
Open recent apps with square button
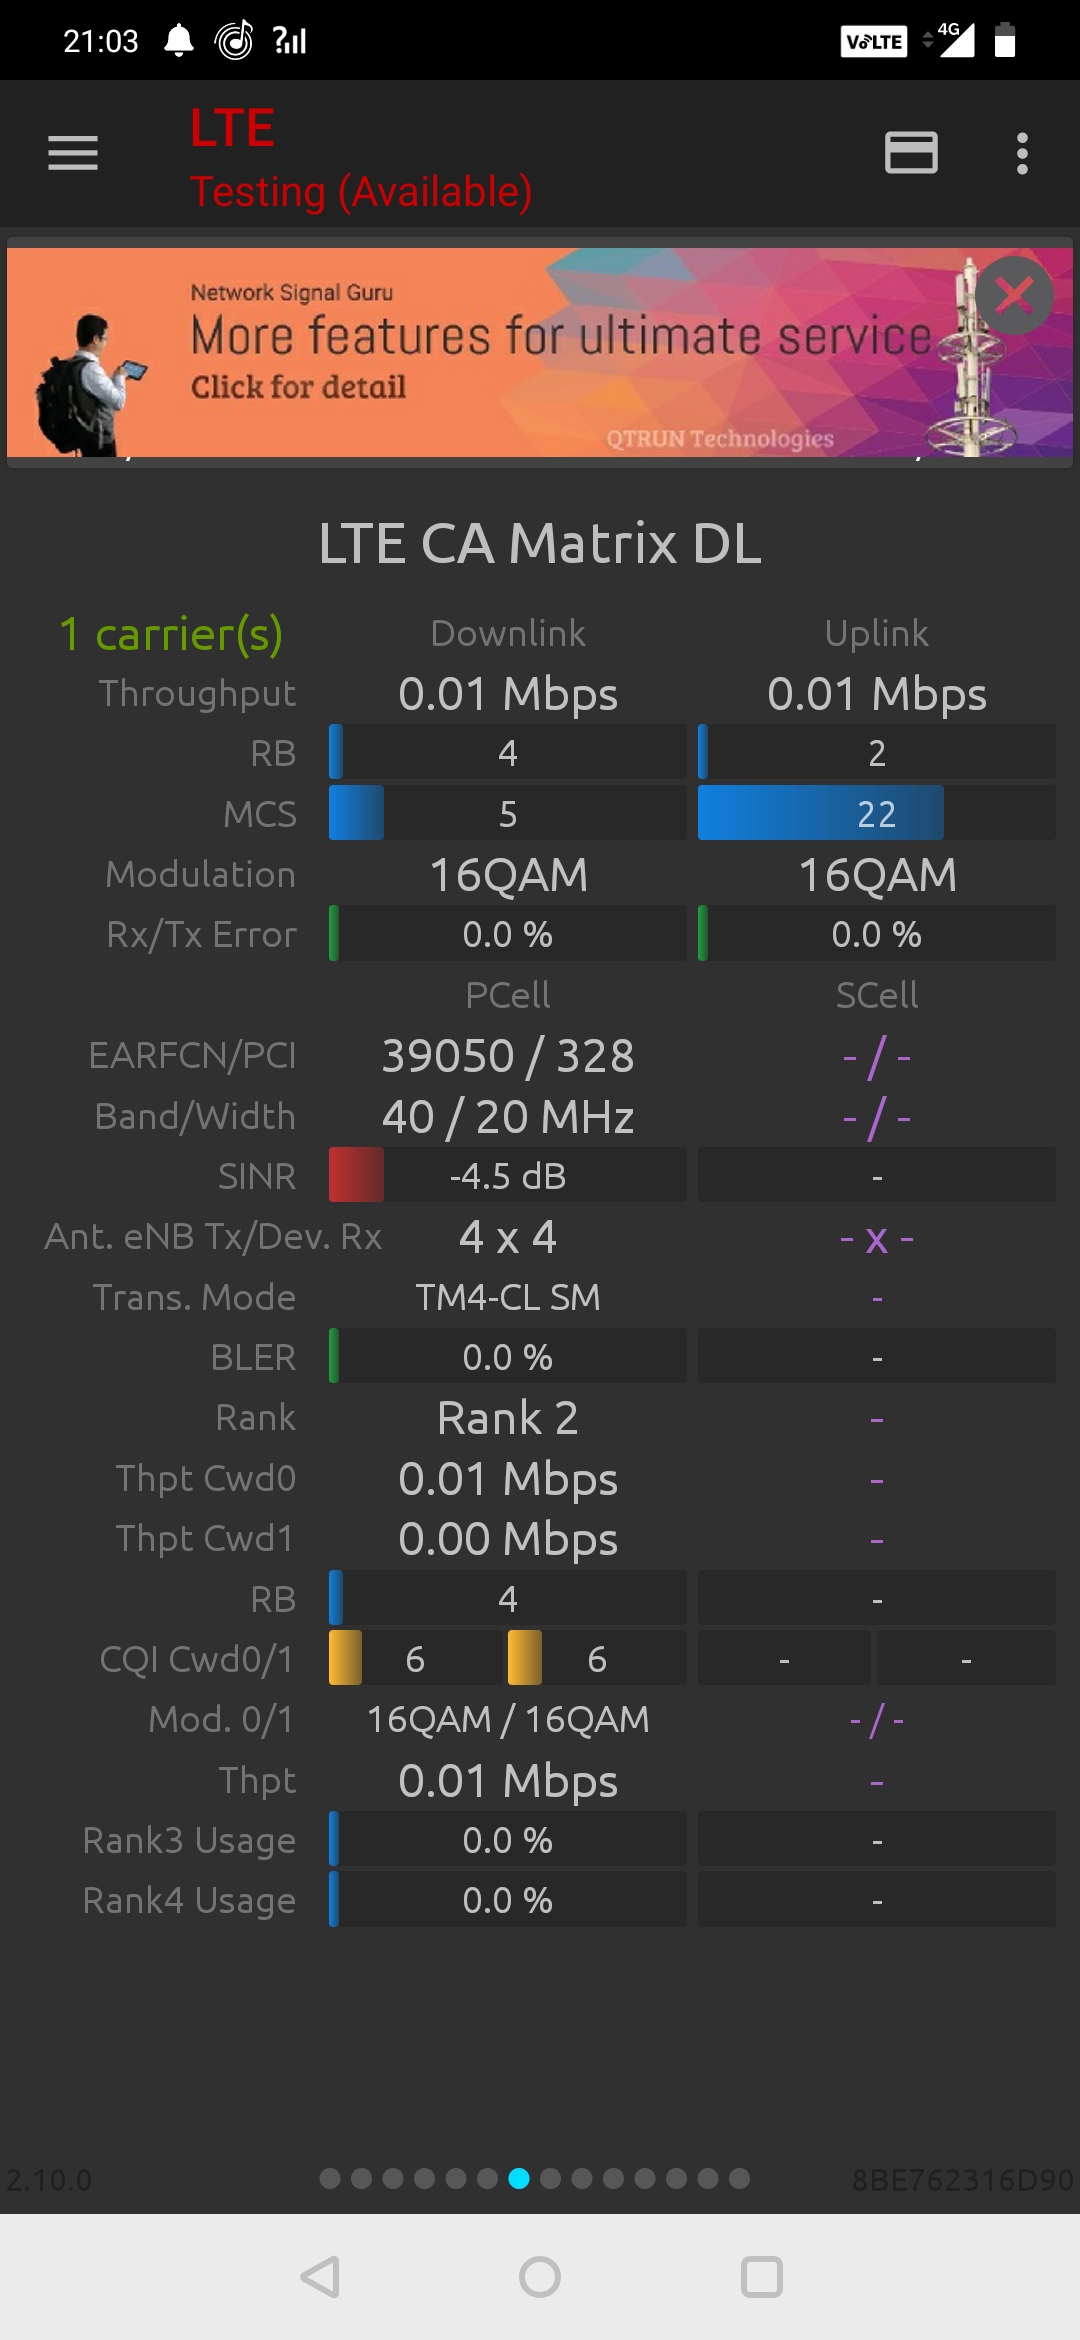click(x=761, y=2277)
